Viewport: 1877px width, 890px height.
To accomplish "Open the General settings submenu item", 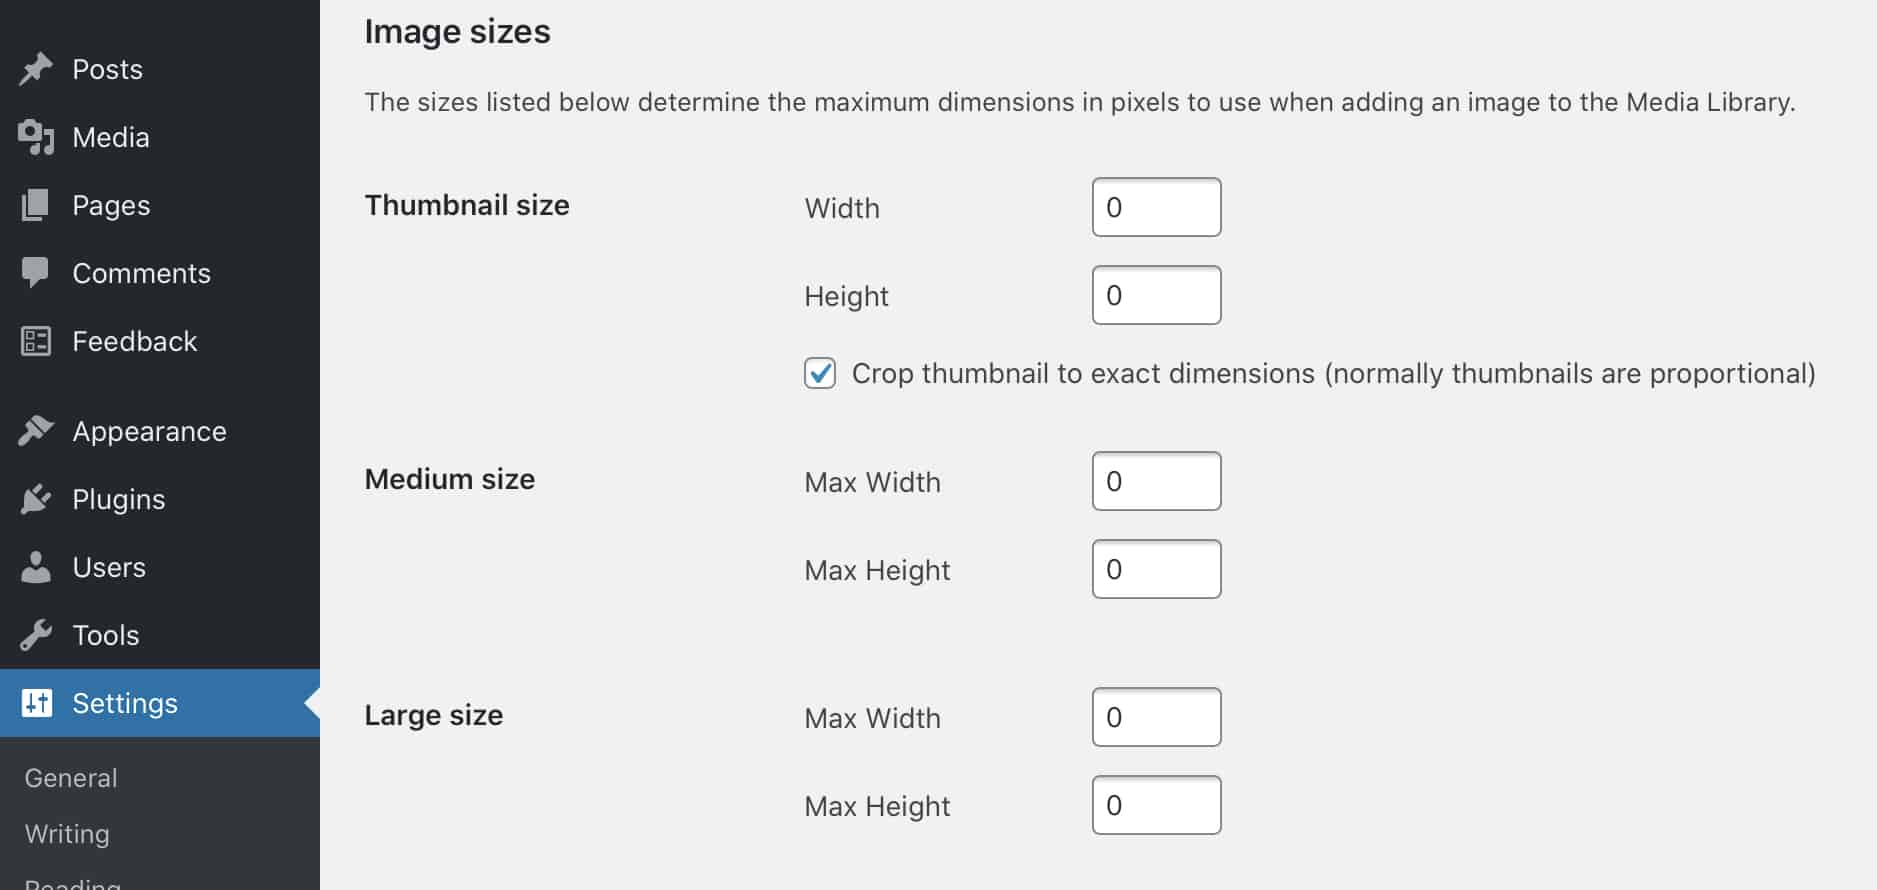I will click(71, 778).
